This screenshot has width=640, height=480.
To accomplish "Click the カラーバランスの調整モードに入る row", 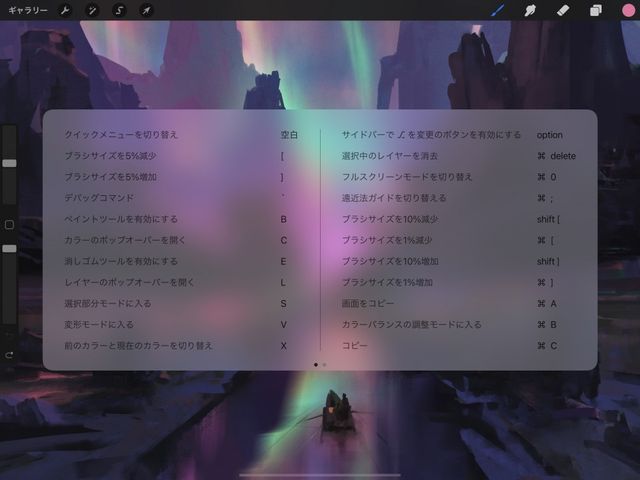I will [459, 324].
